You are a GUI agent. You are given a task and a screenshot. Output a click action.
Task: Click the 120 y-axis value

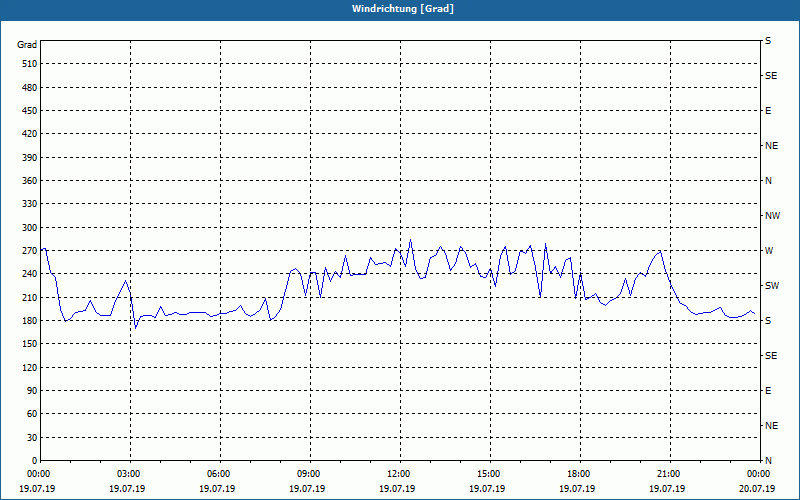30,367
